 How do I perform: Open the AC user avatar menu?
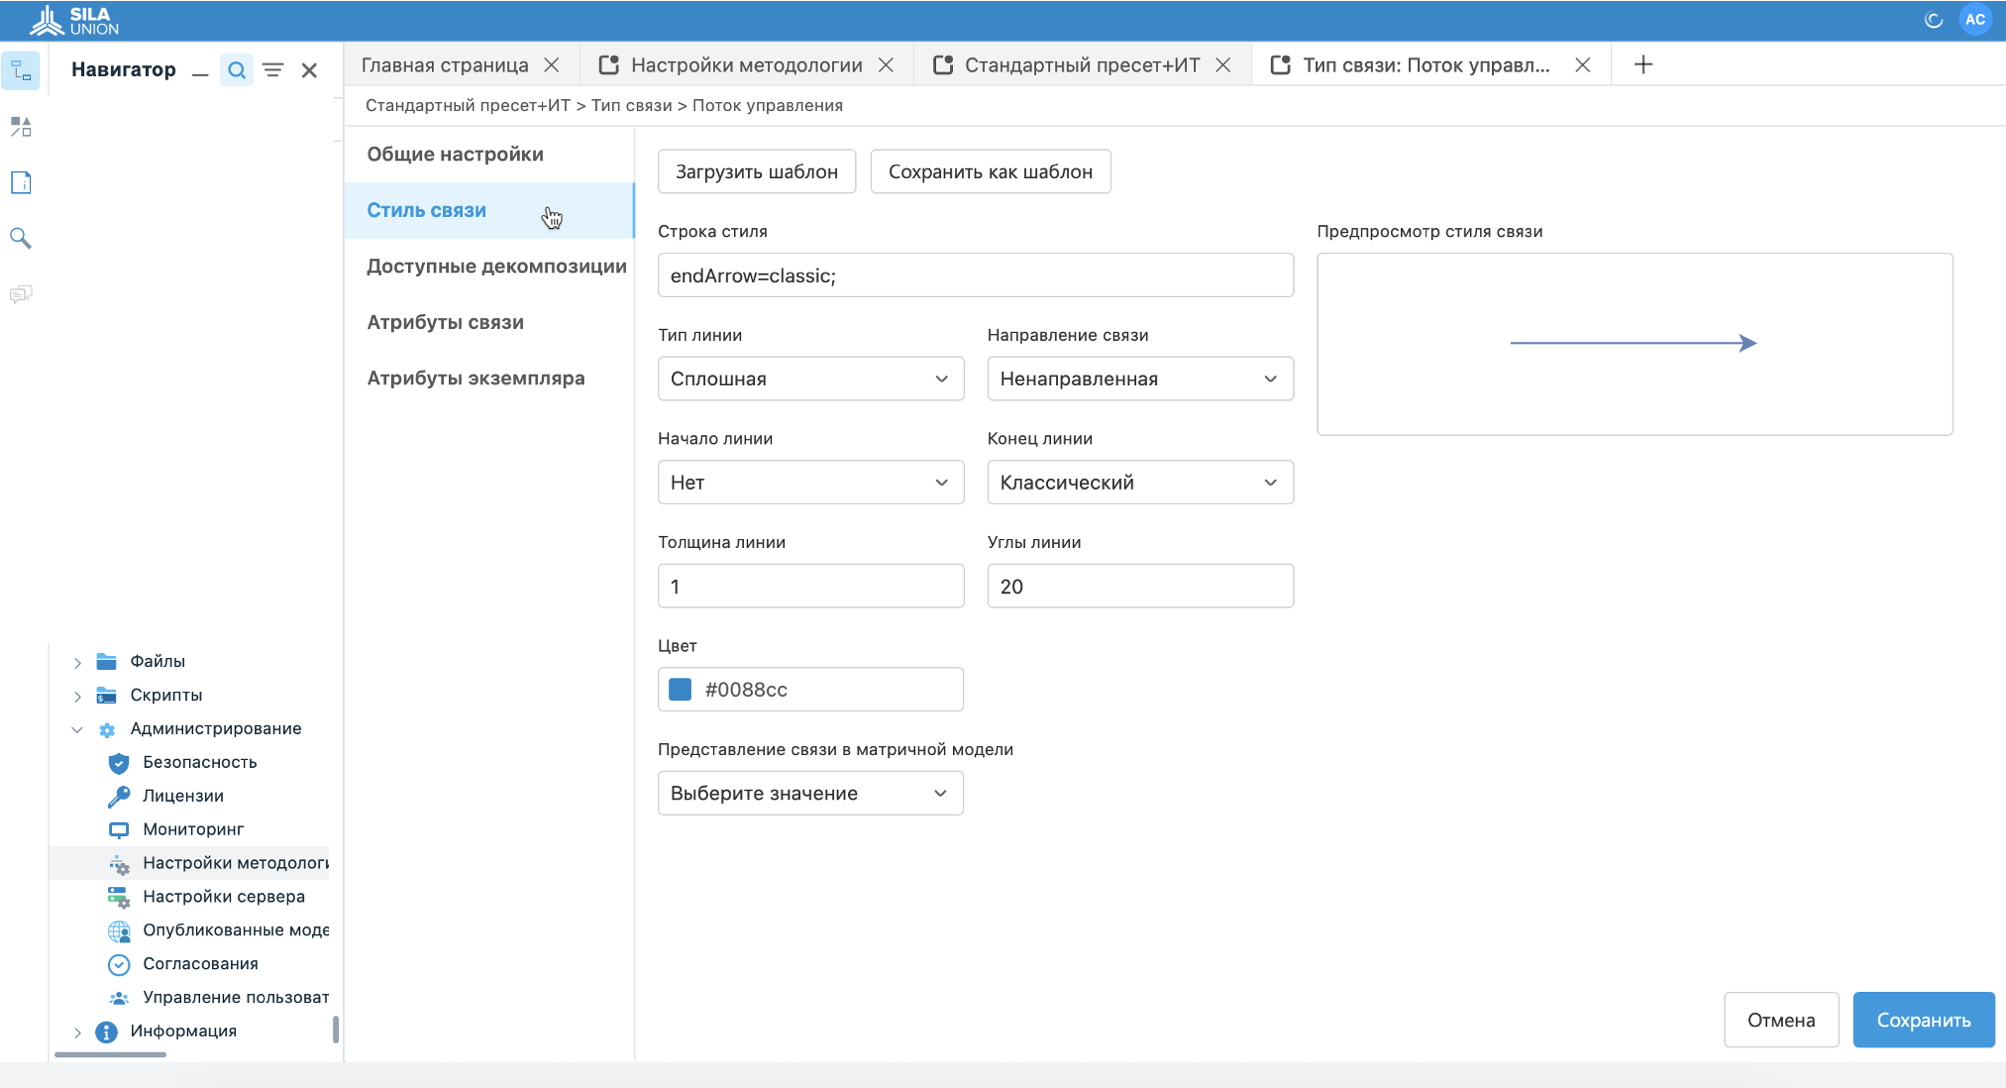point(1975,20)
